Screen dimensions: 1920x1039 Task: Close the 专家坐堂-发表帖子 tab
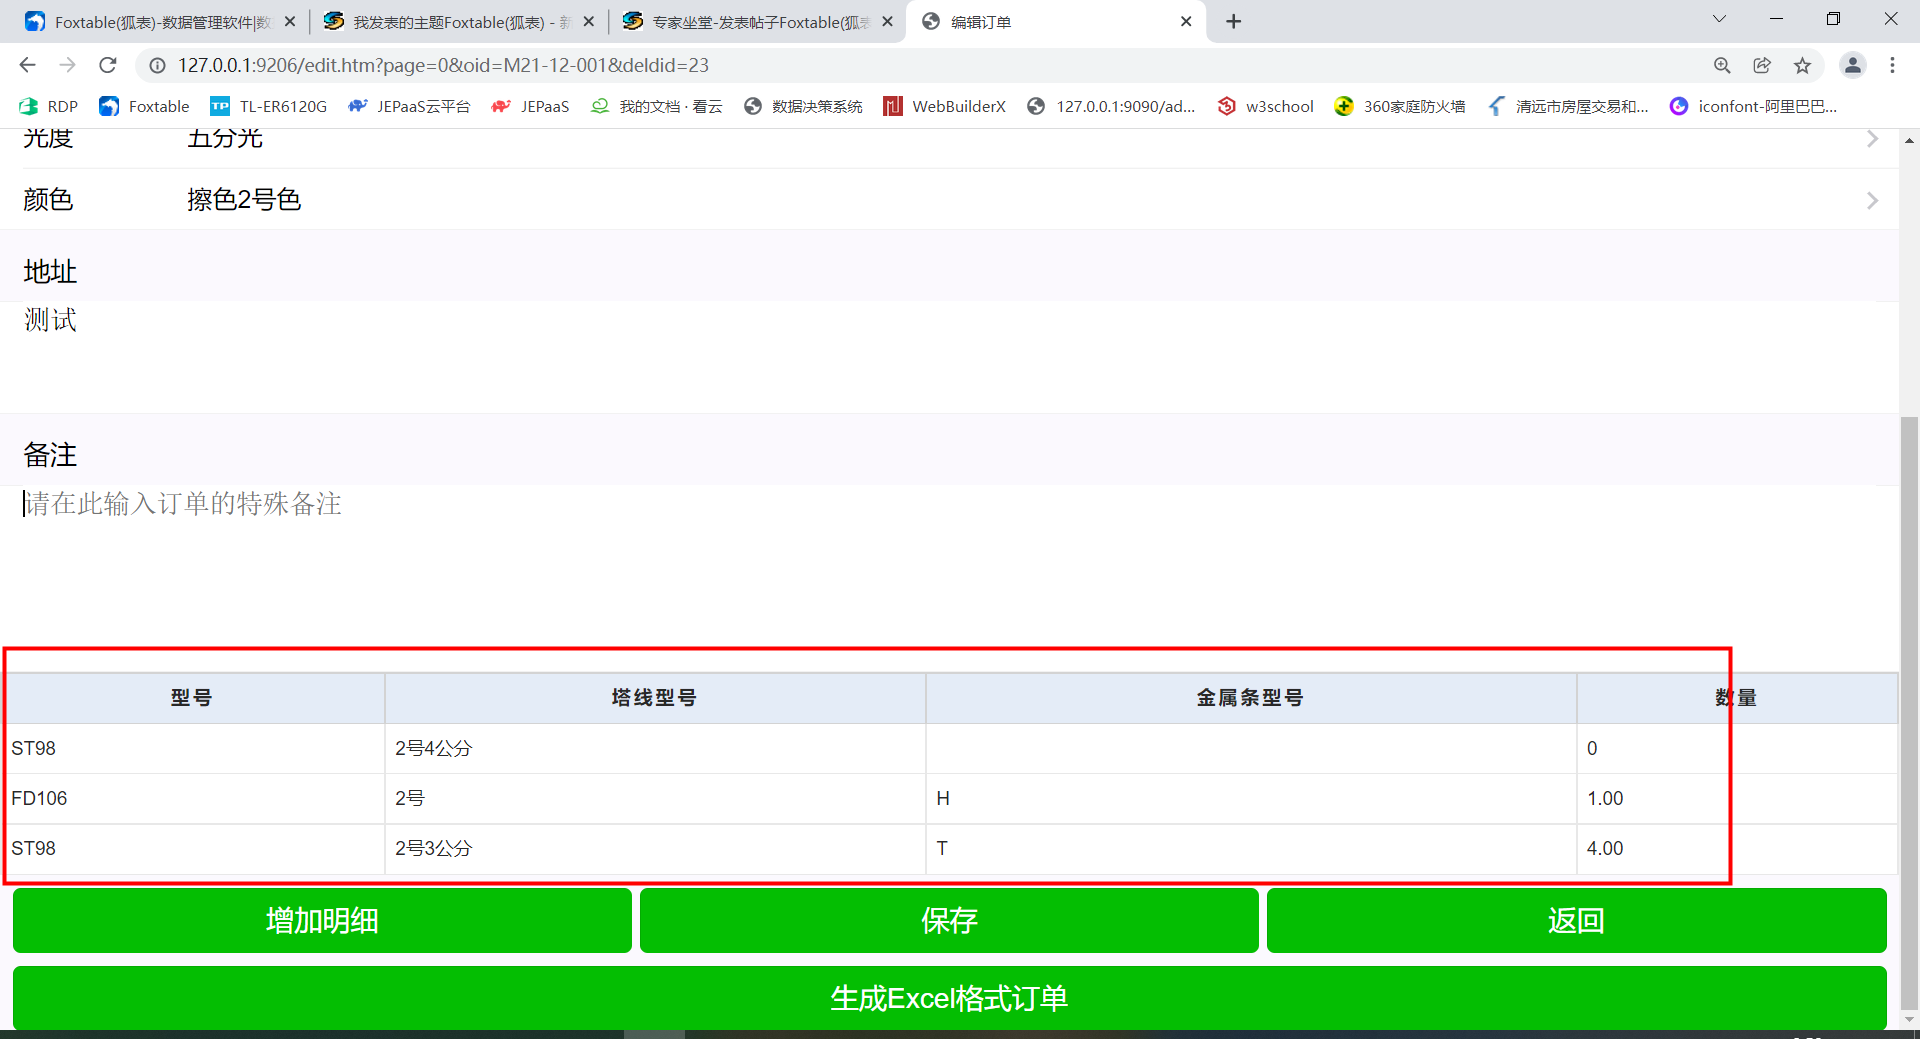pos(887,21)
